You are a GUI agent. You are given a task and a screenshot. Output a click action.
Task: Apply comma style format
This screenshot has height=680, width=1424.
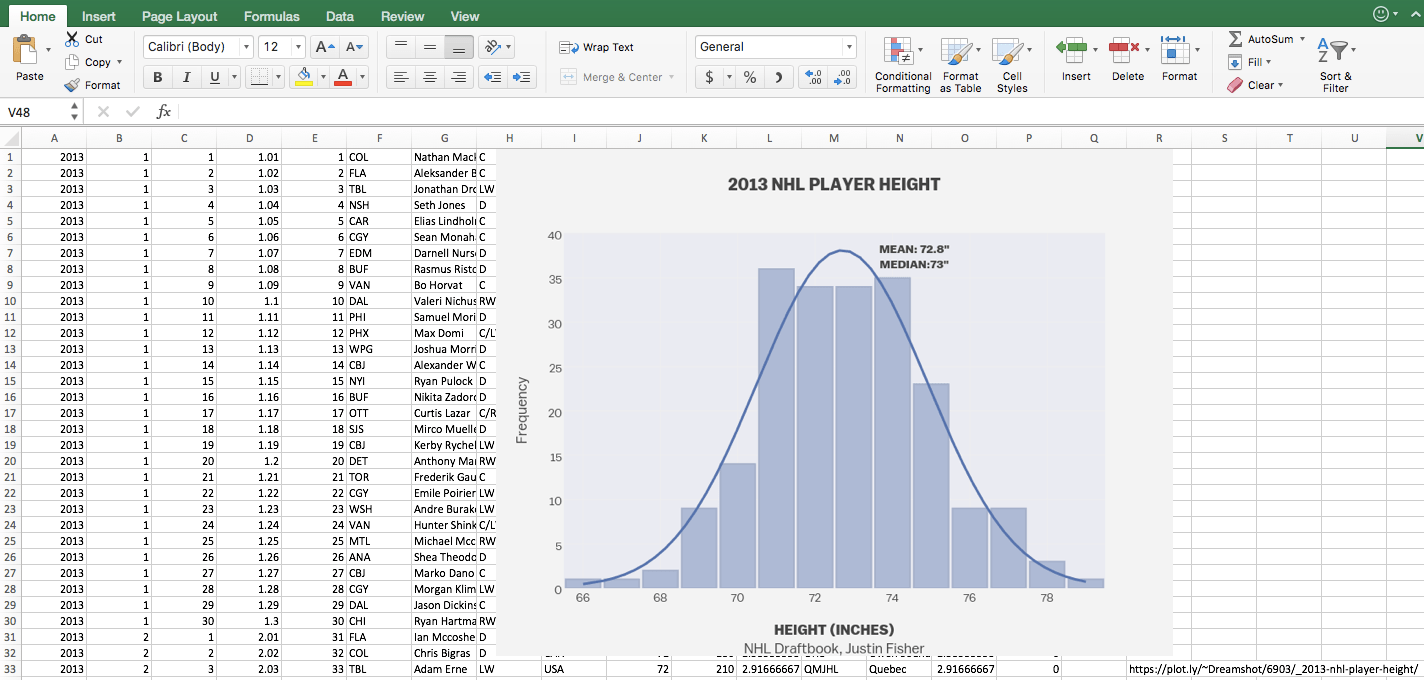(x=779, y=77)
